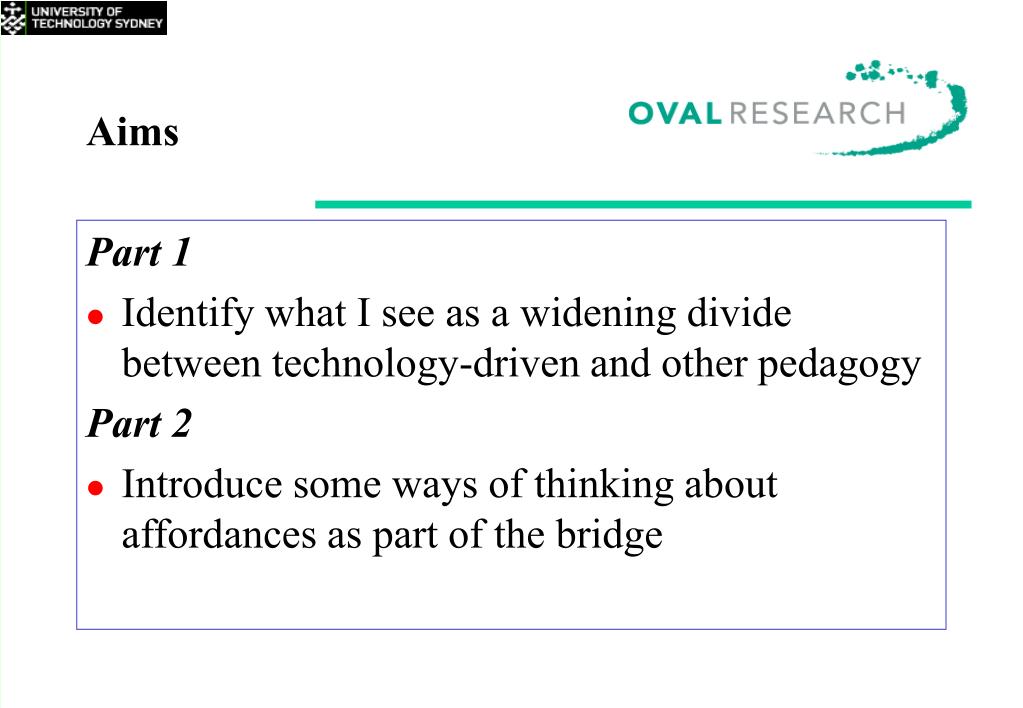
Task: Click the word RESEARCH in logo
Action: [x=817, y=113]
